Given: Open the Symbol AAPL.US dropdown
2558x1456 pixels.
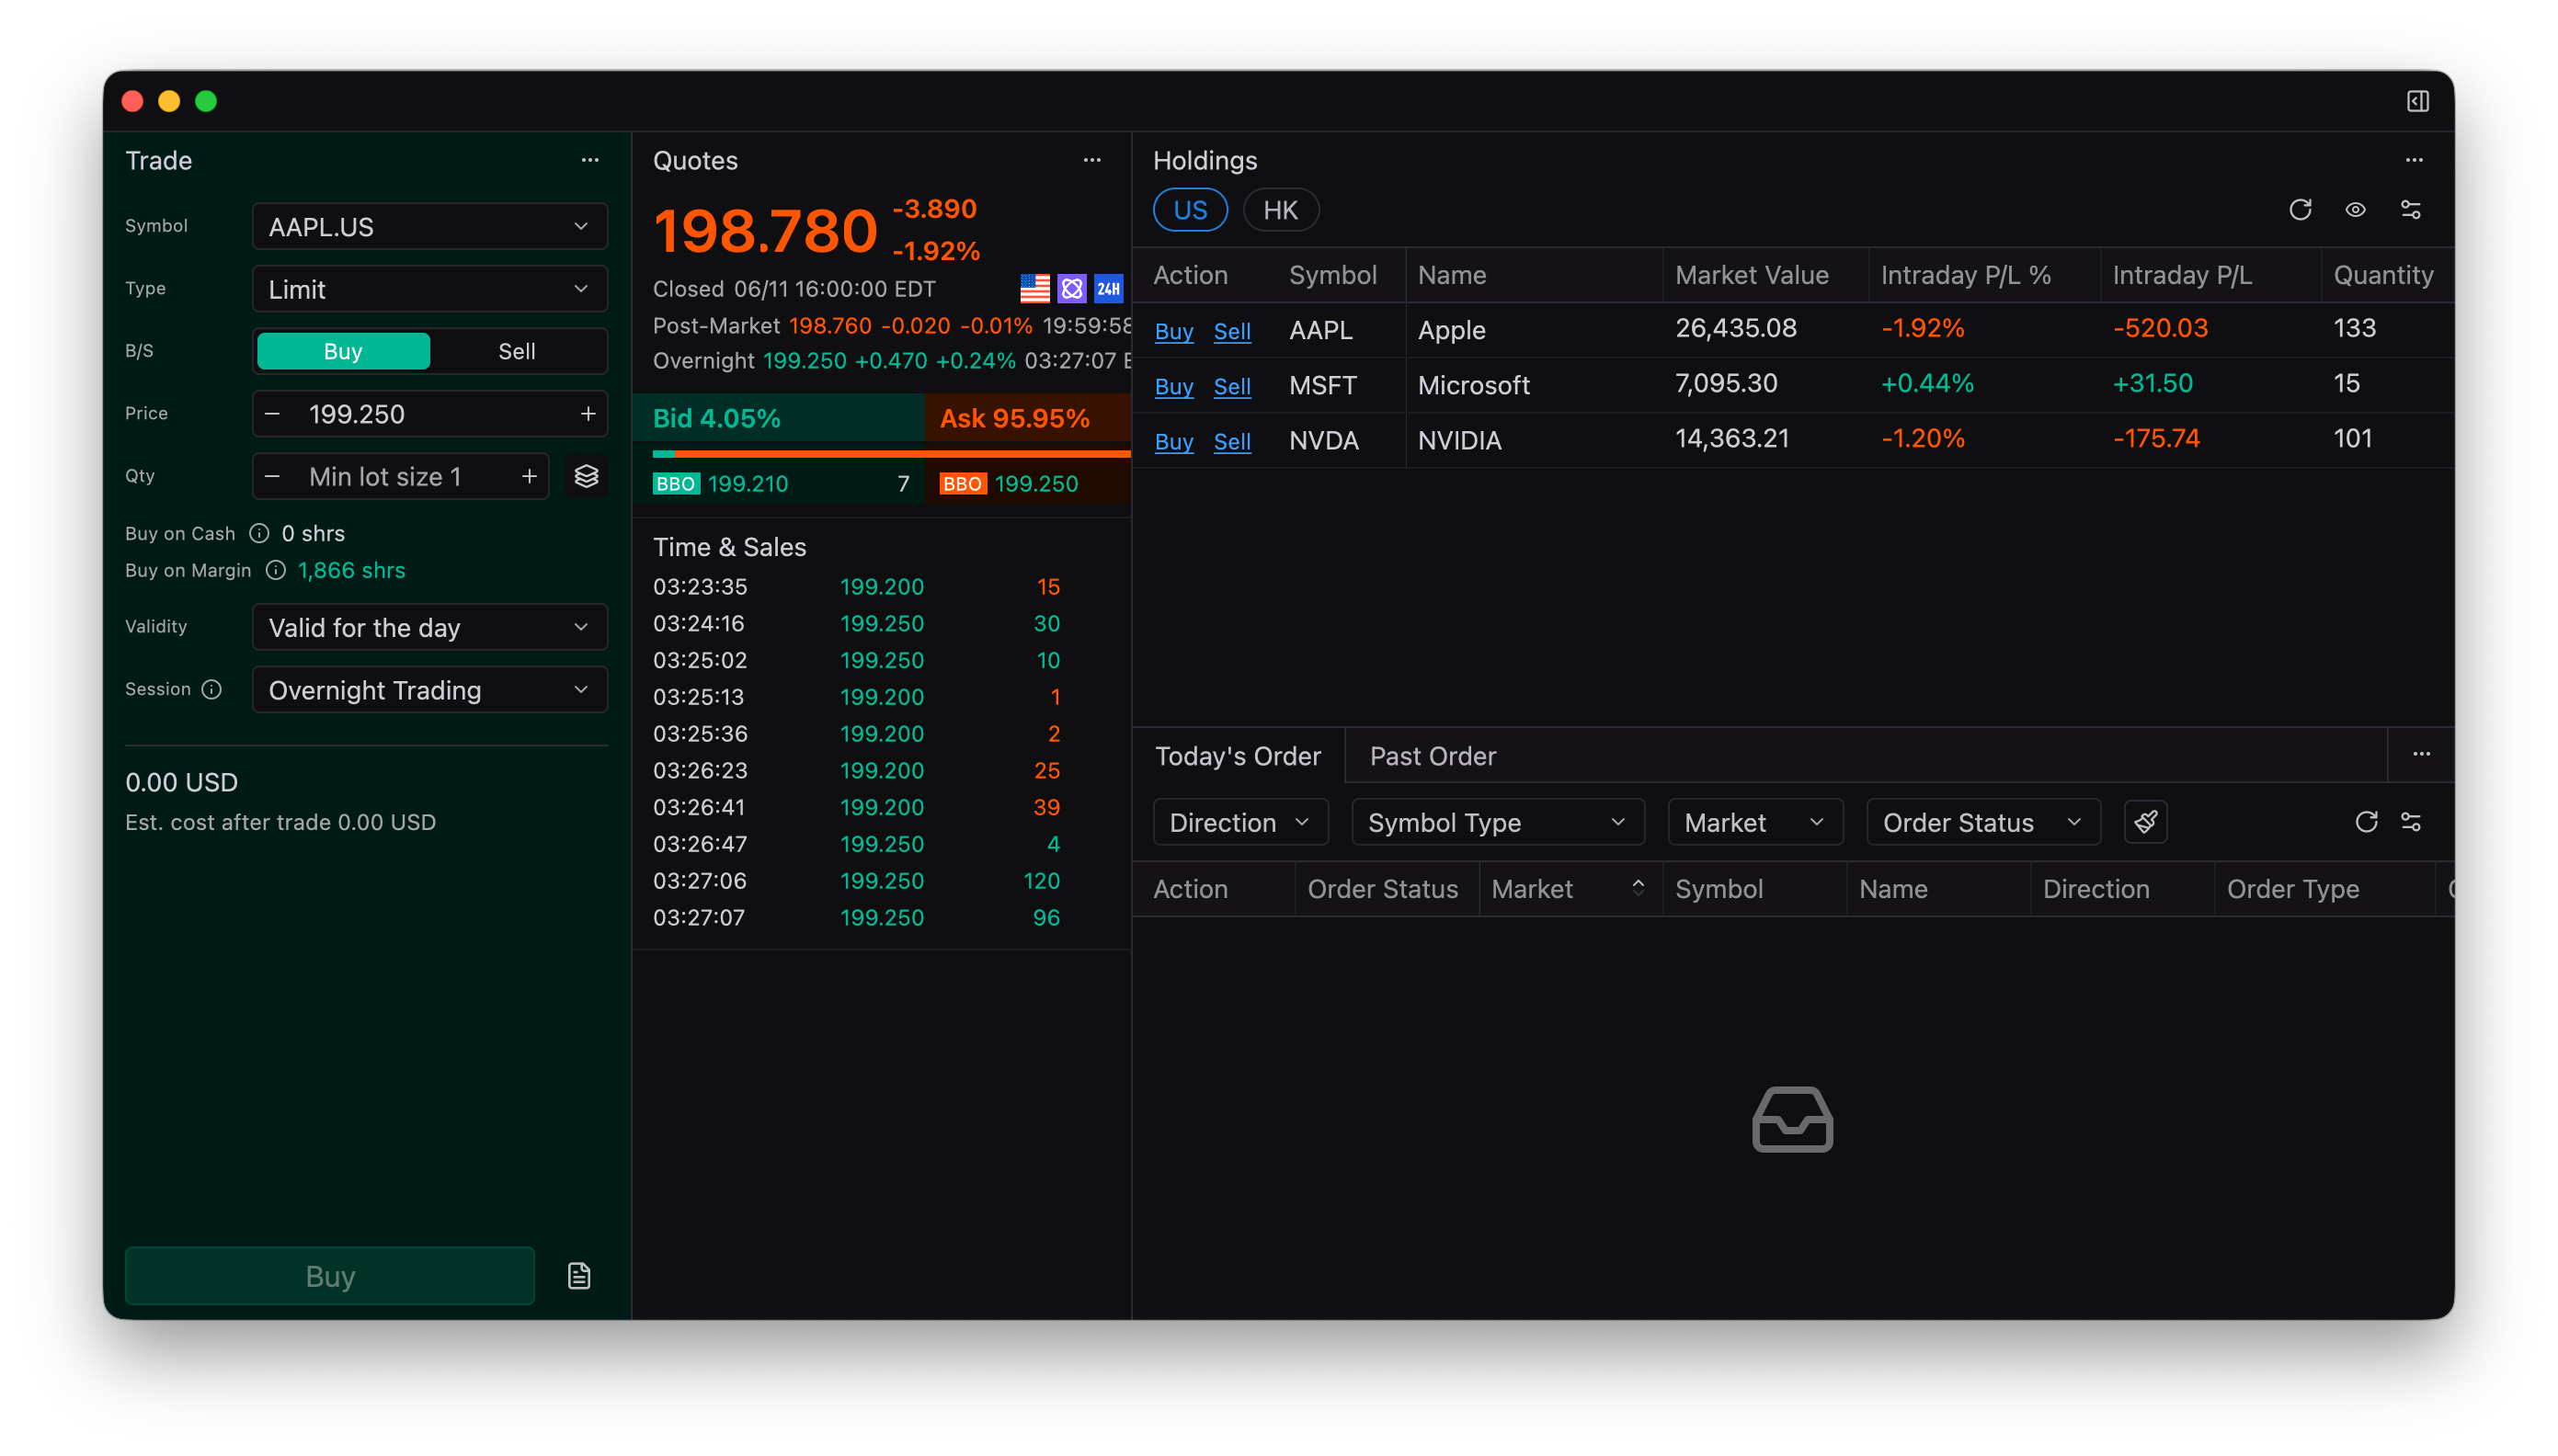Looking at the screenshot, I should [x=430, y=227].
